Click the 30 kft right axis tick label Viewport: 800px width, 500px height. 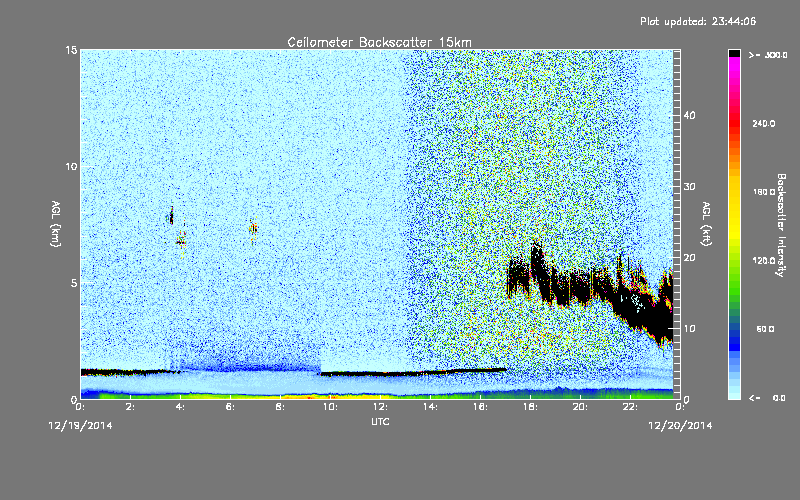[x=689, y=187]
